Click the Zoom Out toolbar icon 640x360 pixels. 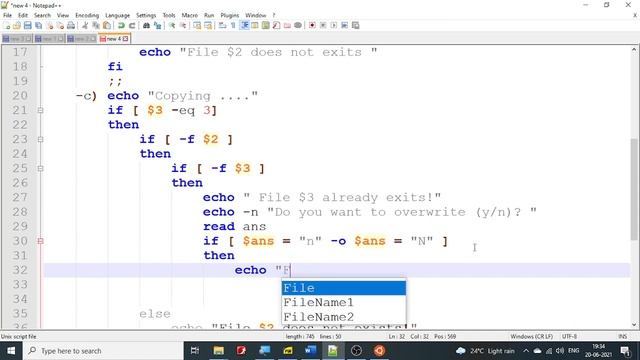click(183, 25)
